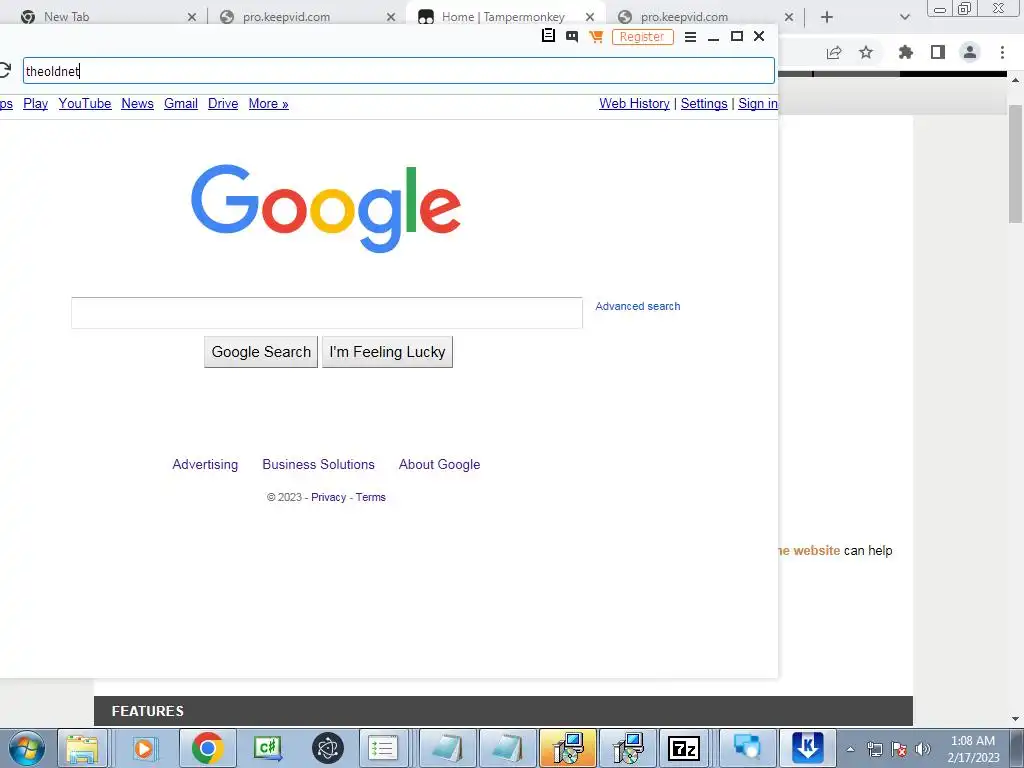Bookmark this tab with the star icon

pyautogui.click(x=866, y=52)
